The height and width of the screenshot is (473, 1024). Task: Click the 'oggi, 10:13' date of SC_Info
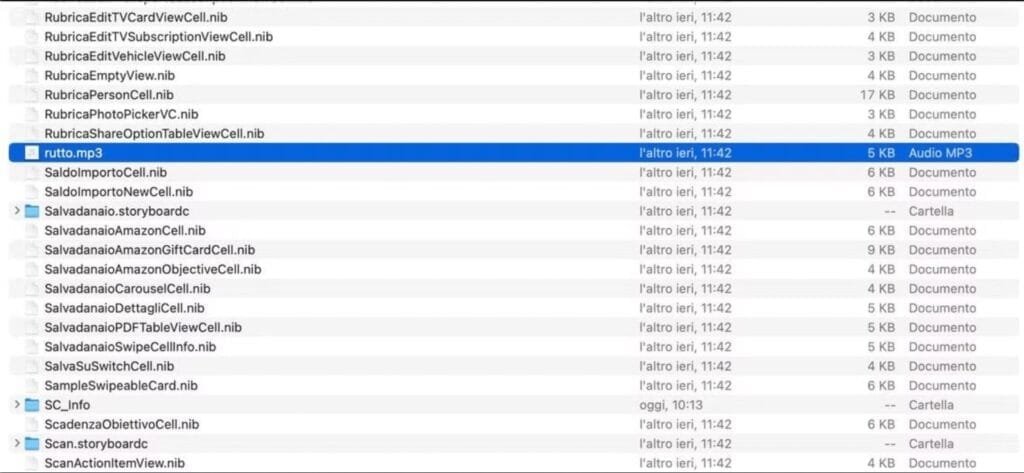pos(671,405)
